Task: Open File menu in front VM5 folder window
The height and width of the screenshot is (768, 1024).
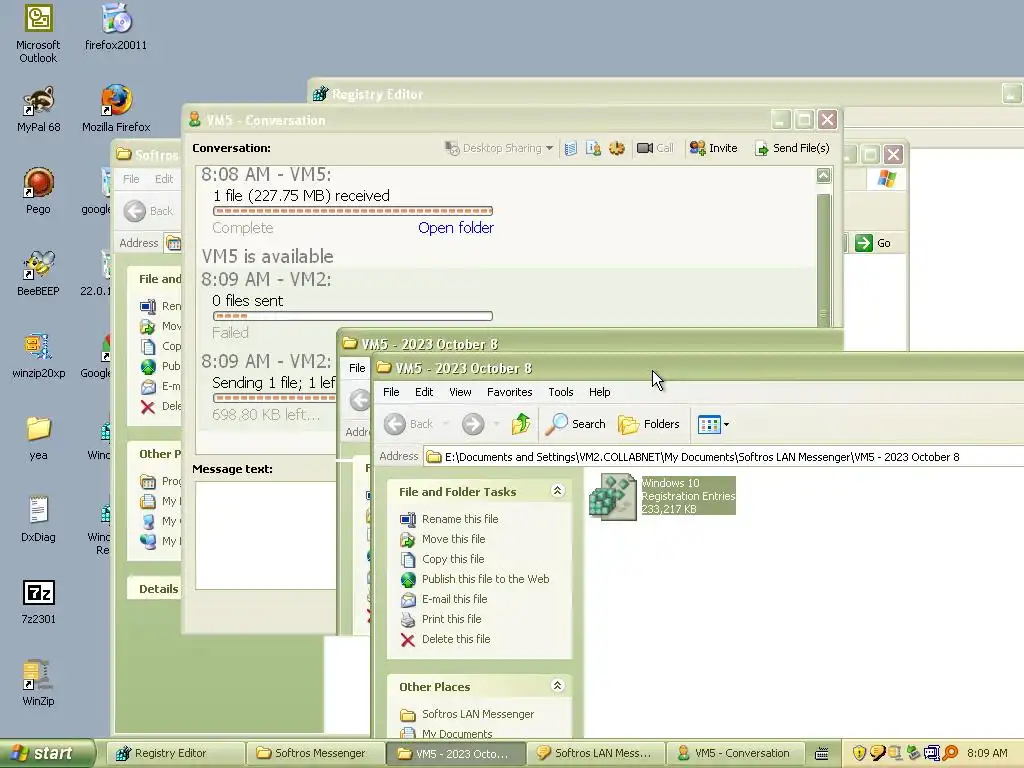Action: point(391,392)
